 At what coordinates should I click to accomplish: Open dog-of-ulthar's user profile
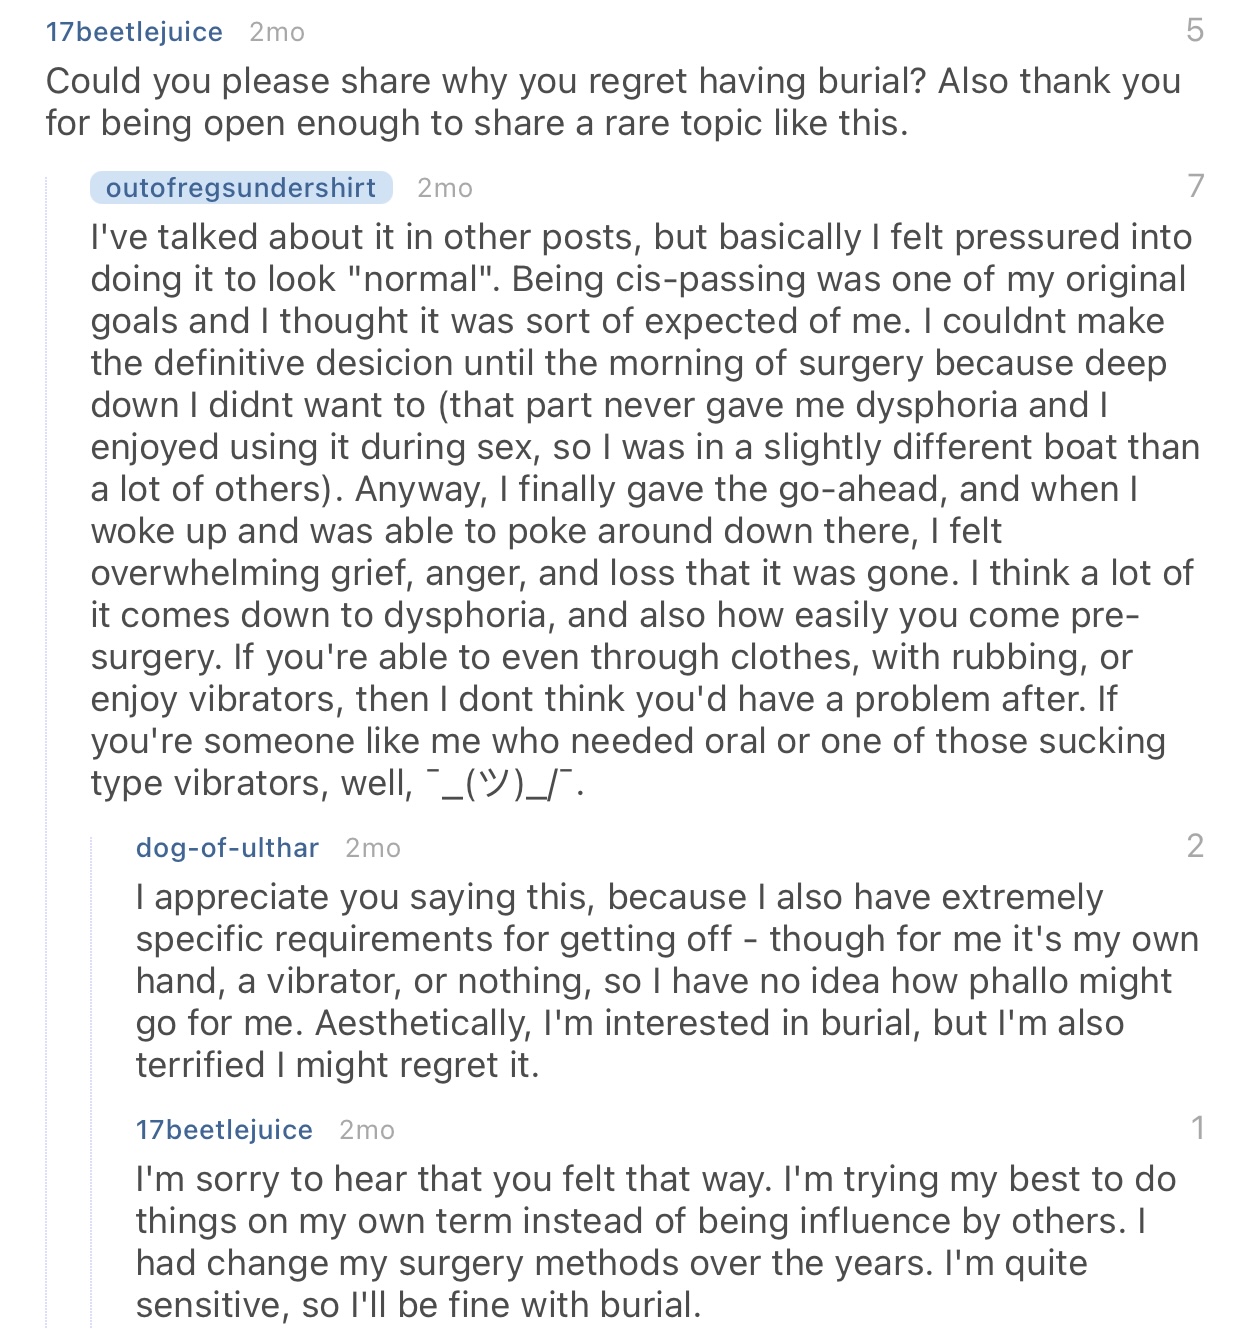[x=227, y=848]
